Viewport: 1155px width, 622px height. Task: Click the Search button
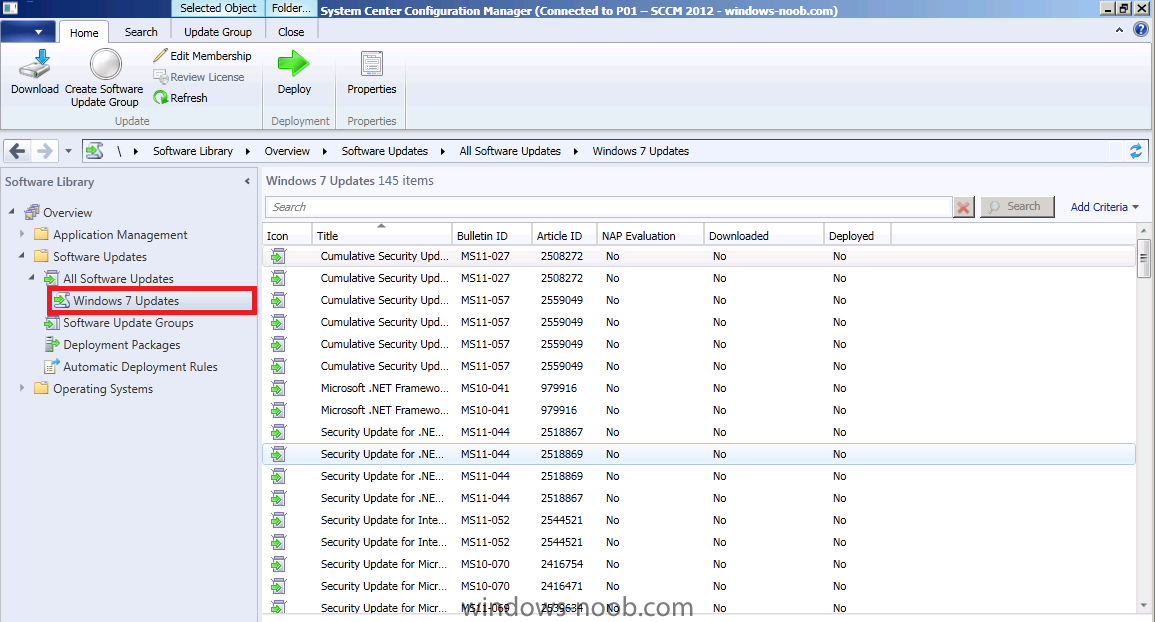pyautogui.click(x=1017, y=207)
